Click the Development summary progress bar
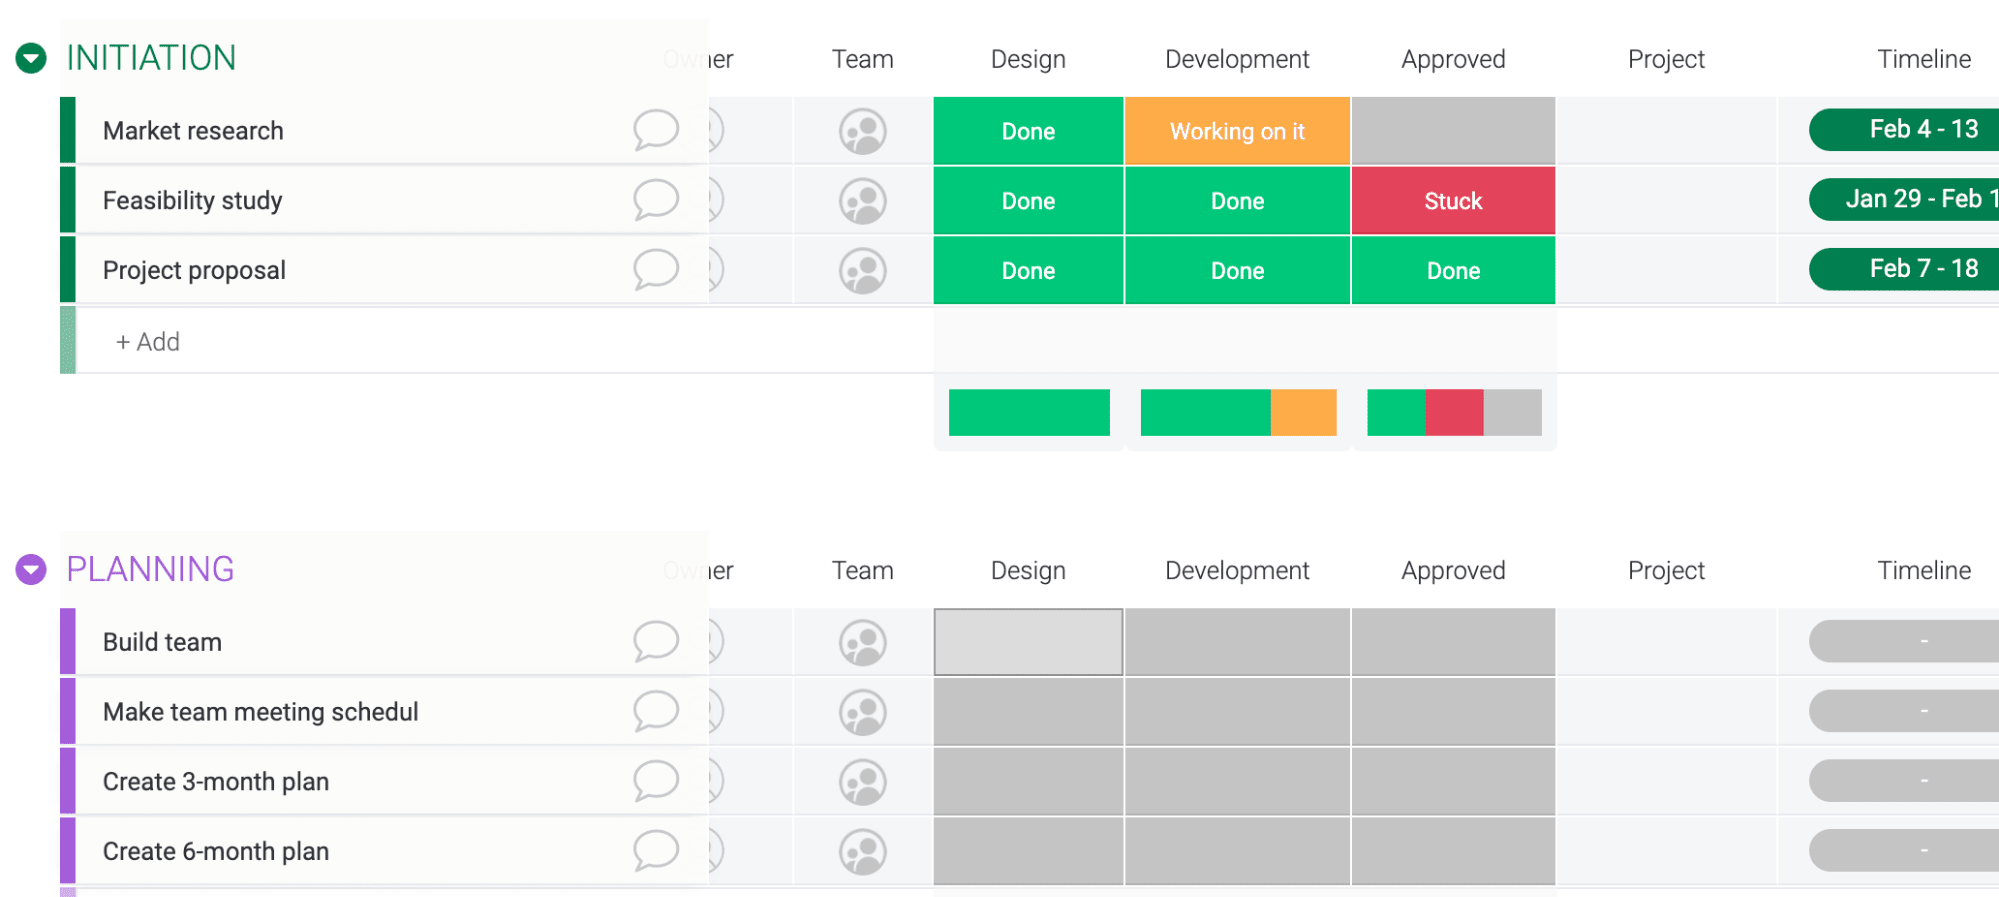This screenshot has width=1999, height=897. [1238, 412]
